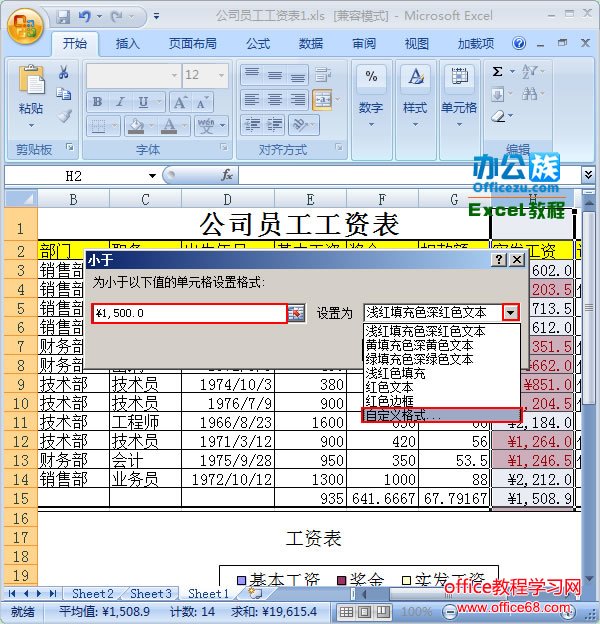Open Find and Select binoculars
The width and height of the screenshot is (600, 624).
pos(529,94)
